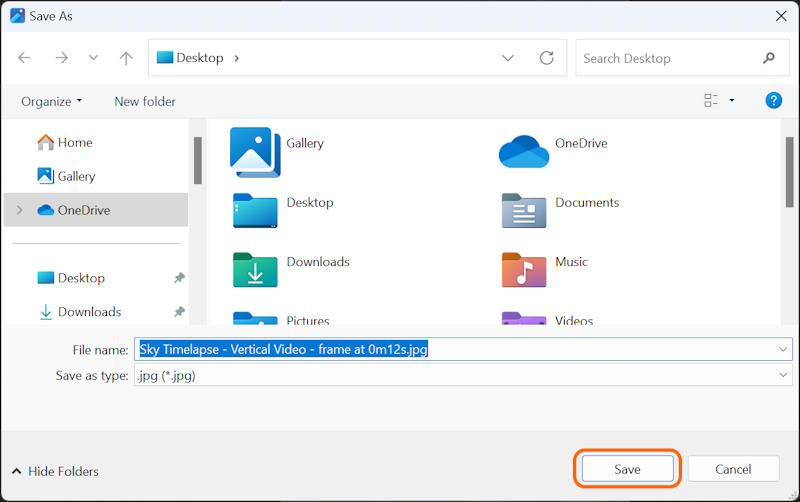The image size is (800, 502).
Task: Click the Up directory arrow
Action: point(126,58)
